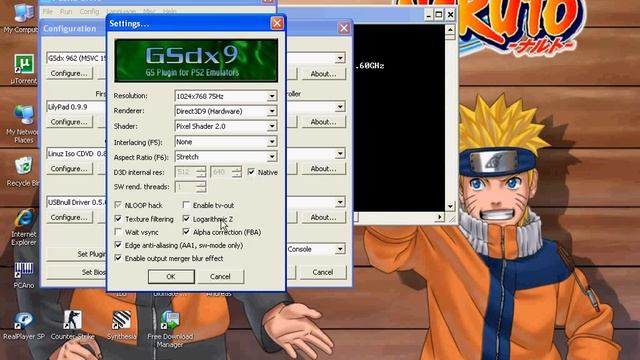The image size is (640, 360).
Task: Click About next to GSdx row
Action: point(323,74)
